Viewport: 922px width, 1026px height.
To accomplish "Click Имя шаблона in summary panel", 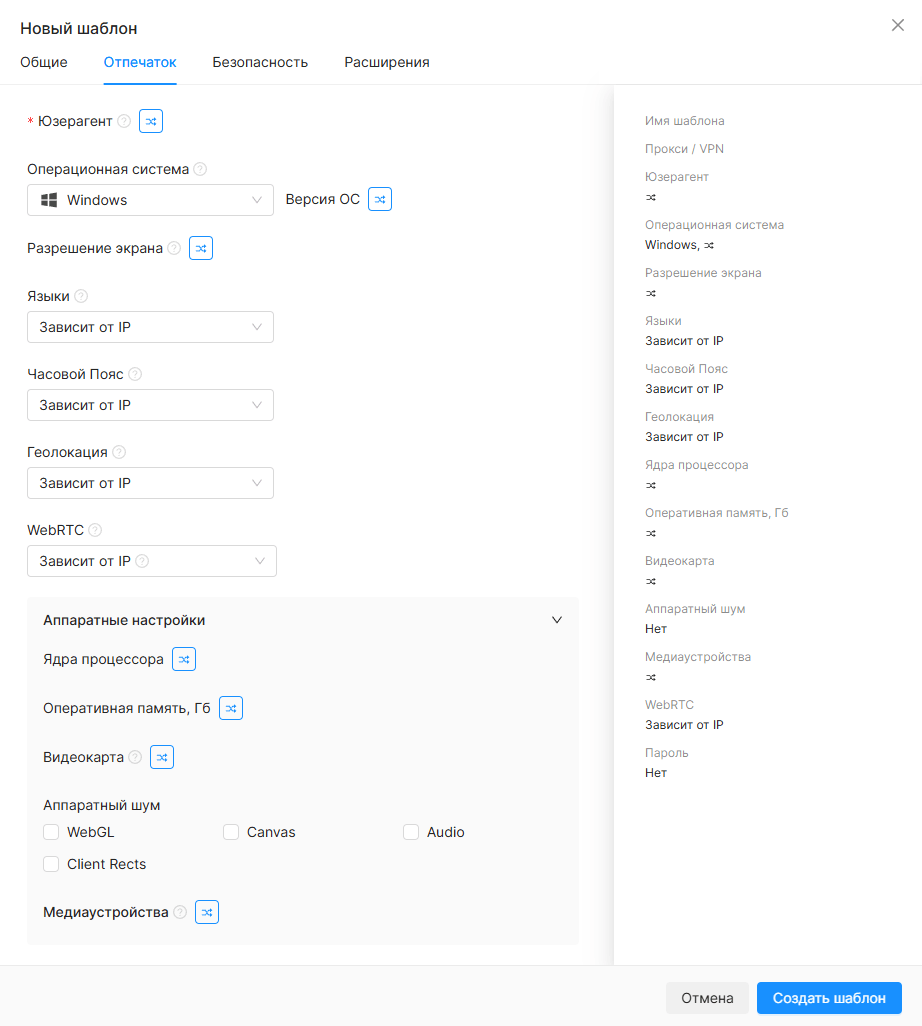I will coord(684,120).
